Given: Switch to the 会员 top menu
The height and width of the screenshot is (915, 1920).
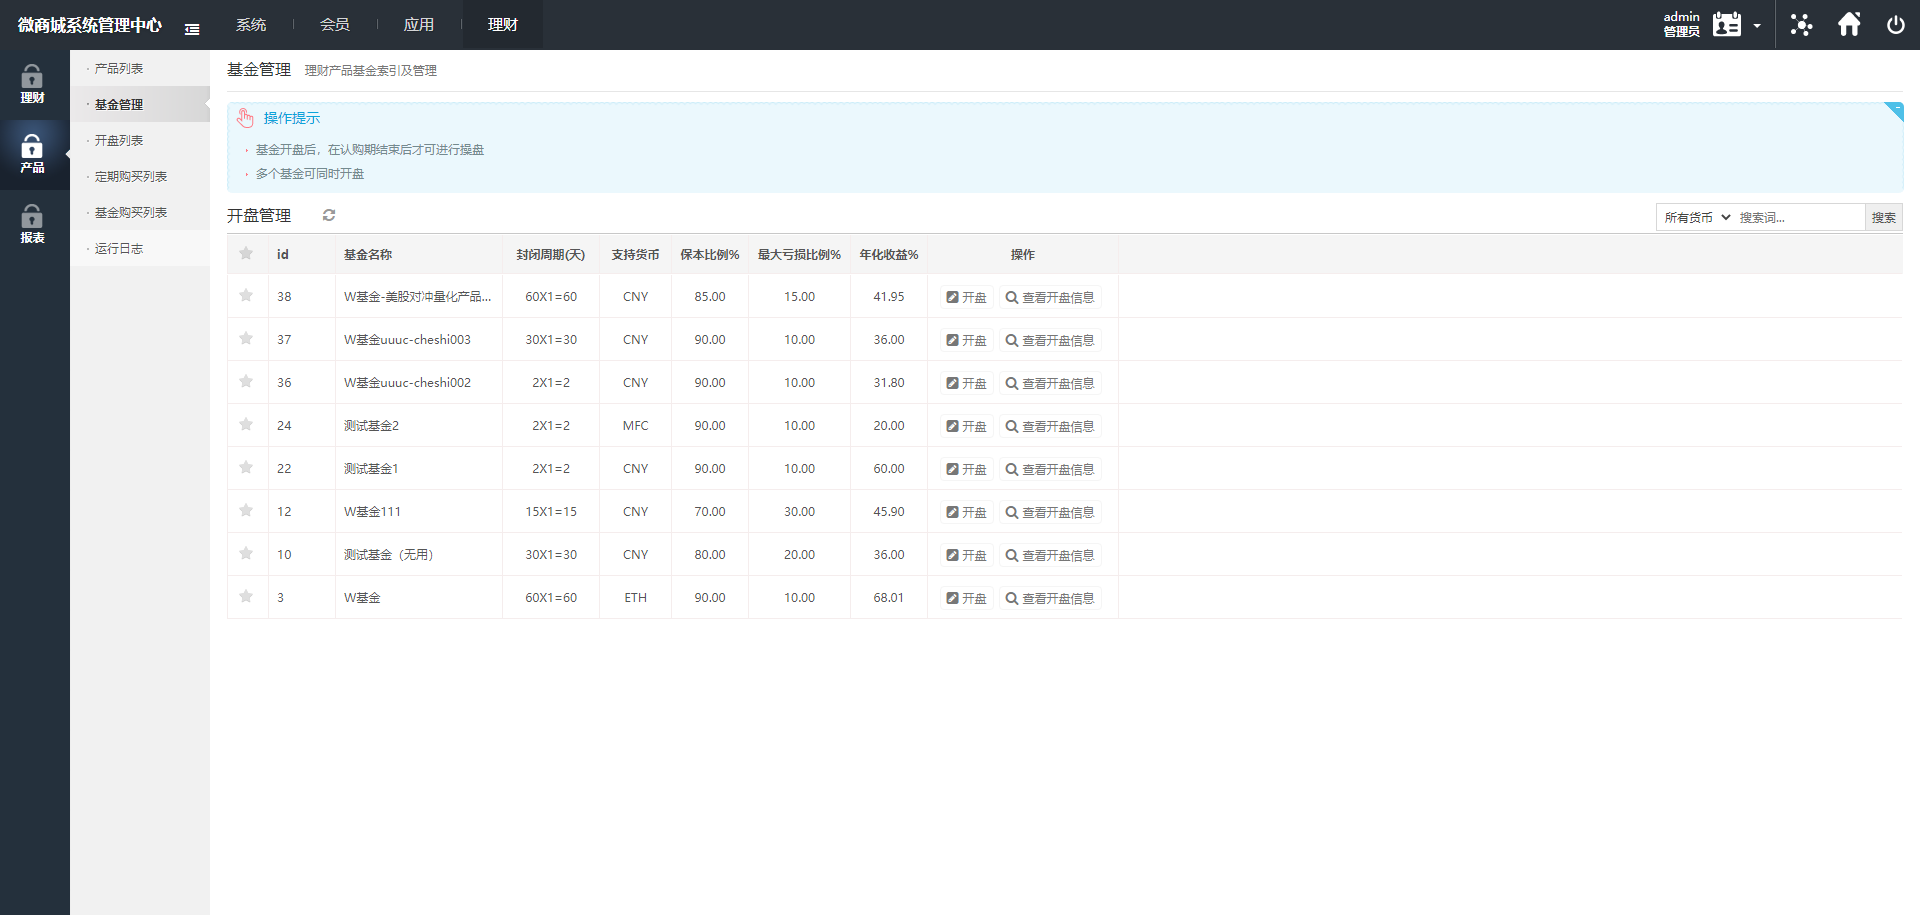Looking at the screenshot, I should click(334, 25).
